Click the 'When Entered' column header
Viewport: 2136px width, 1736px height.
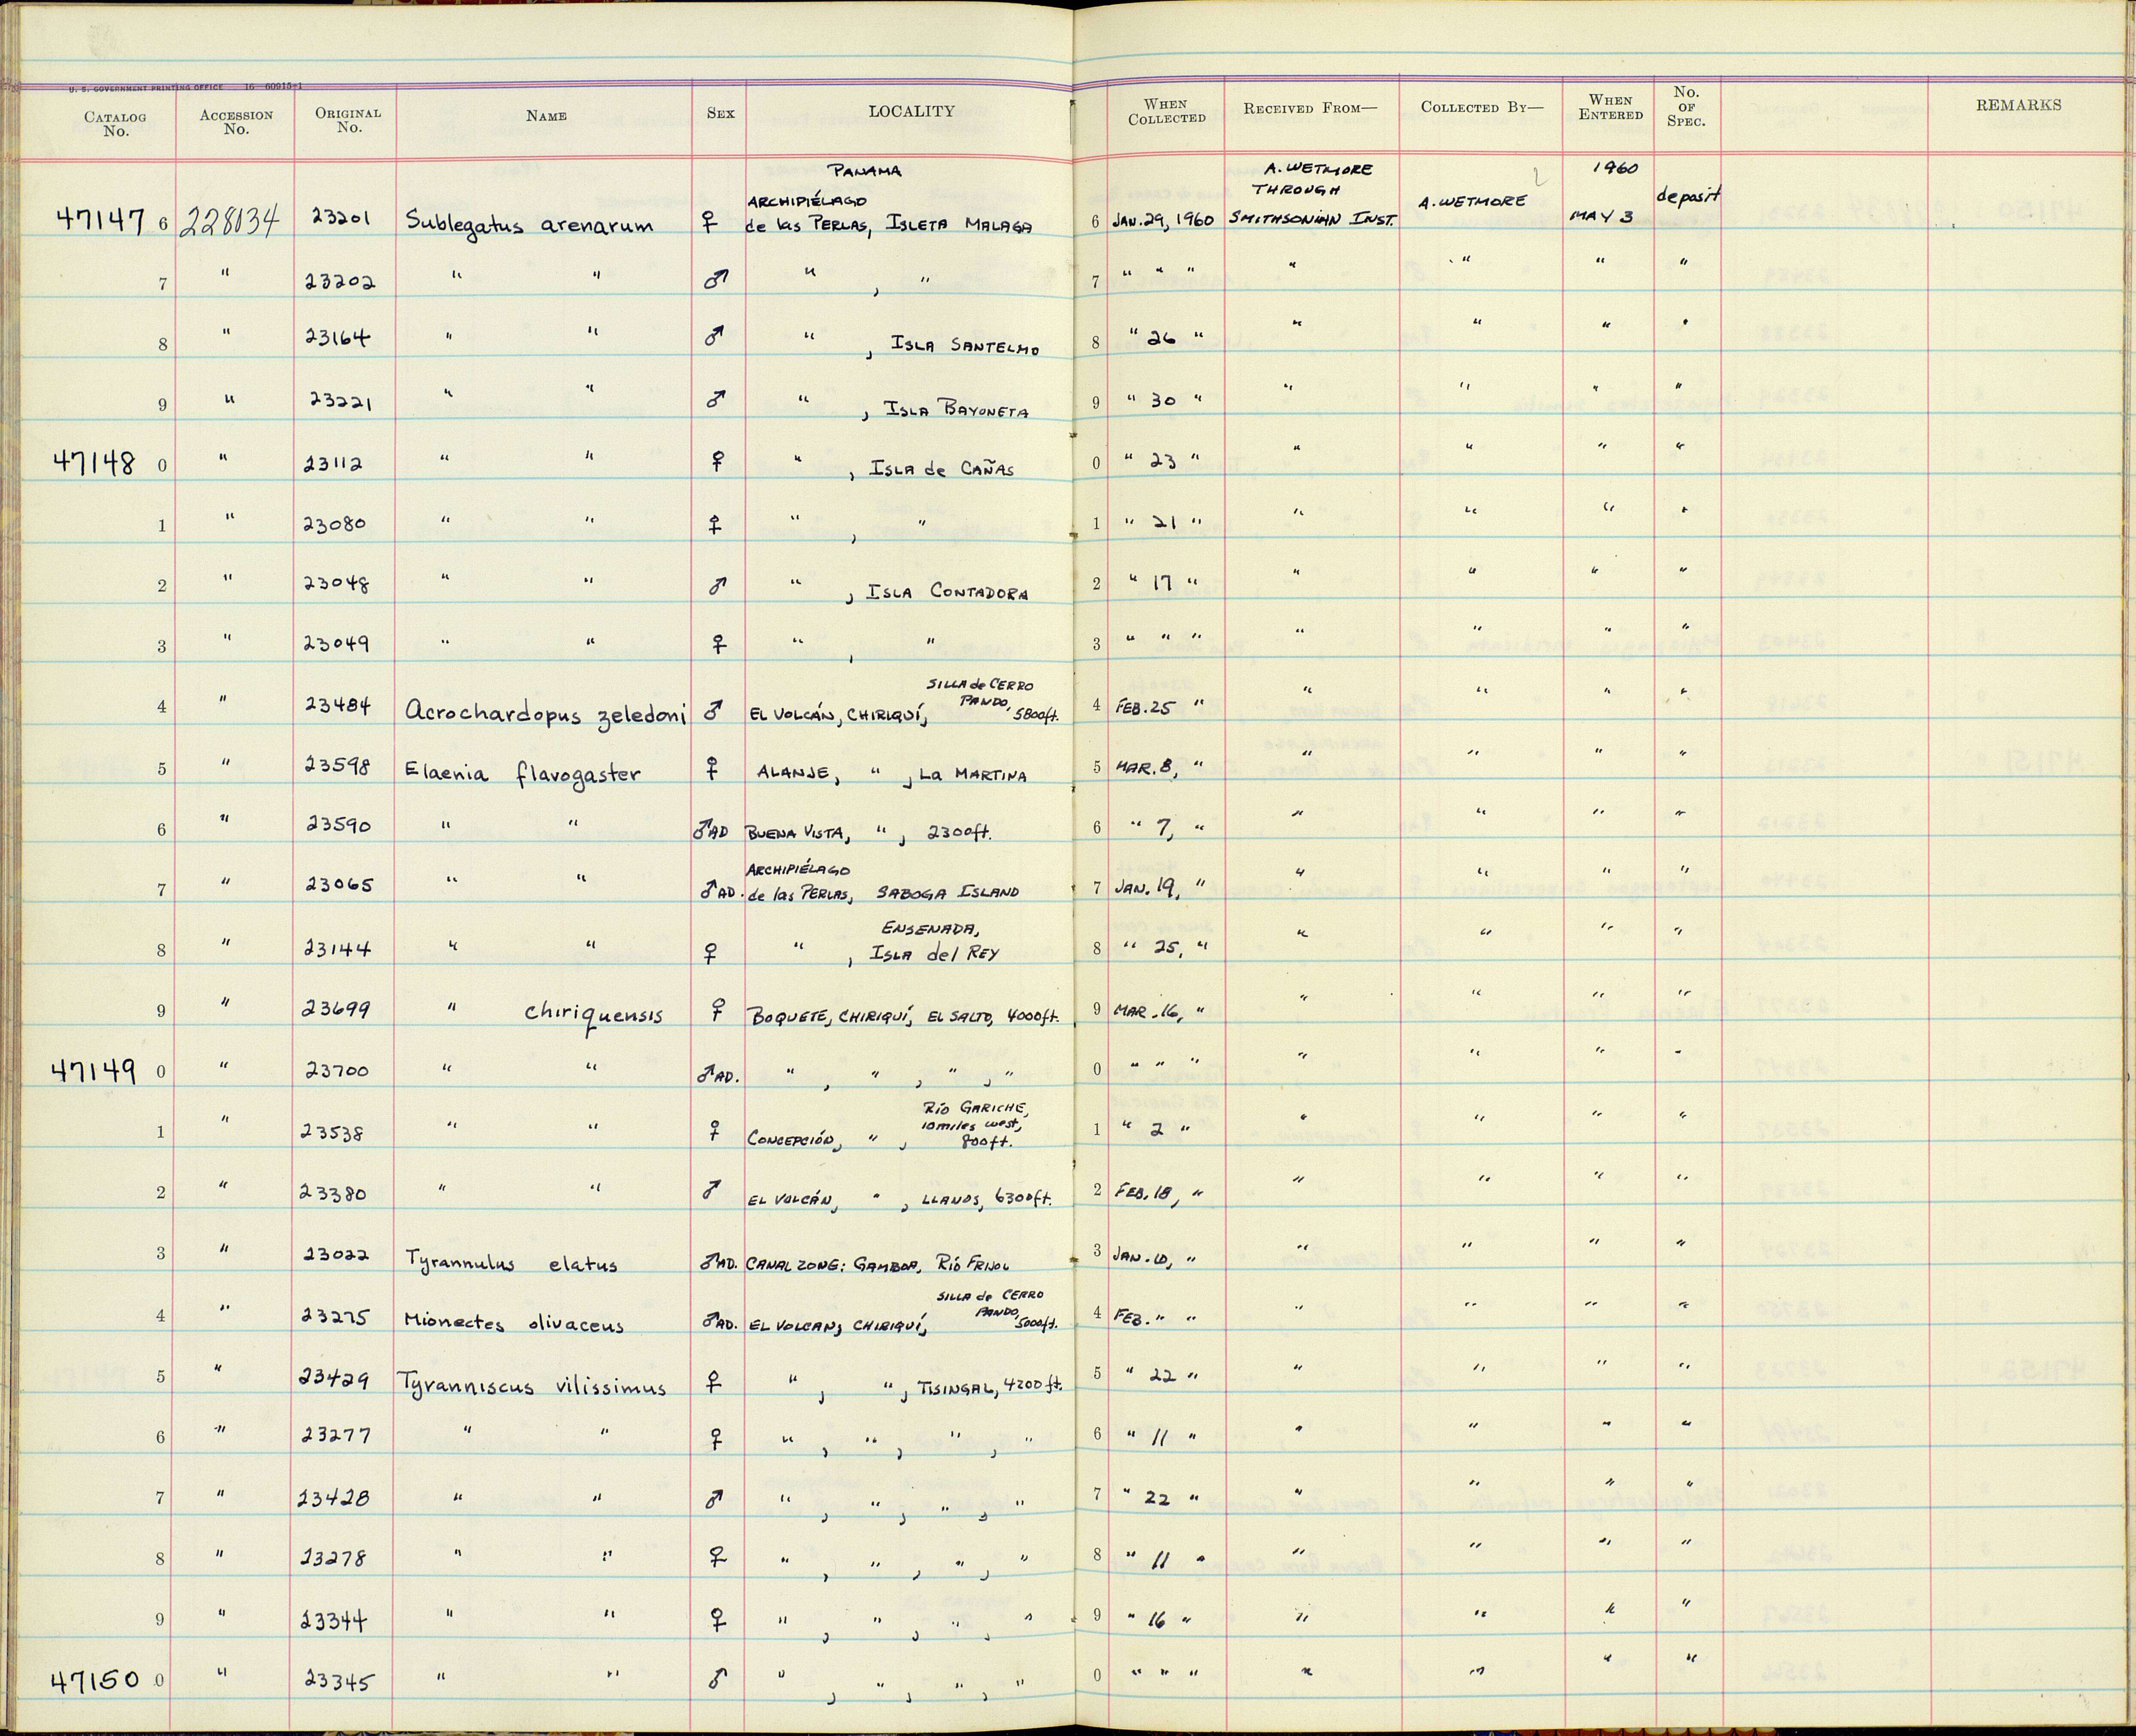coord(1611,107)
